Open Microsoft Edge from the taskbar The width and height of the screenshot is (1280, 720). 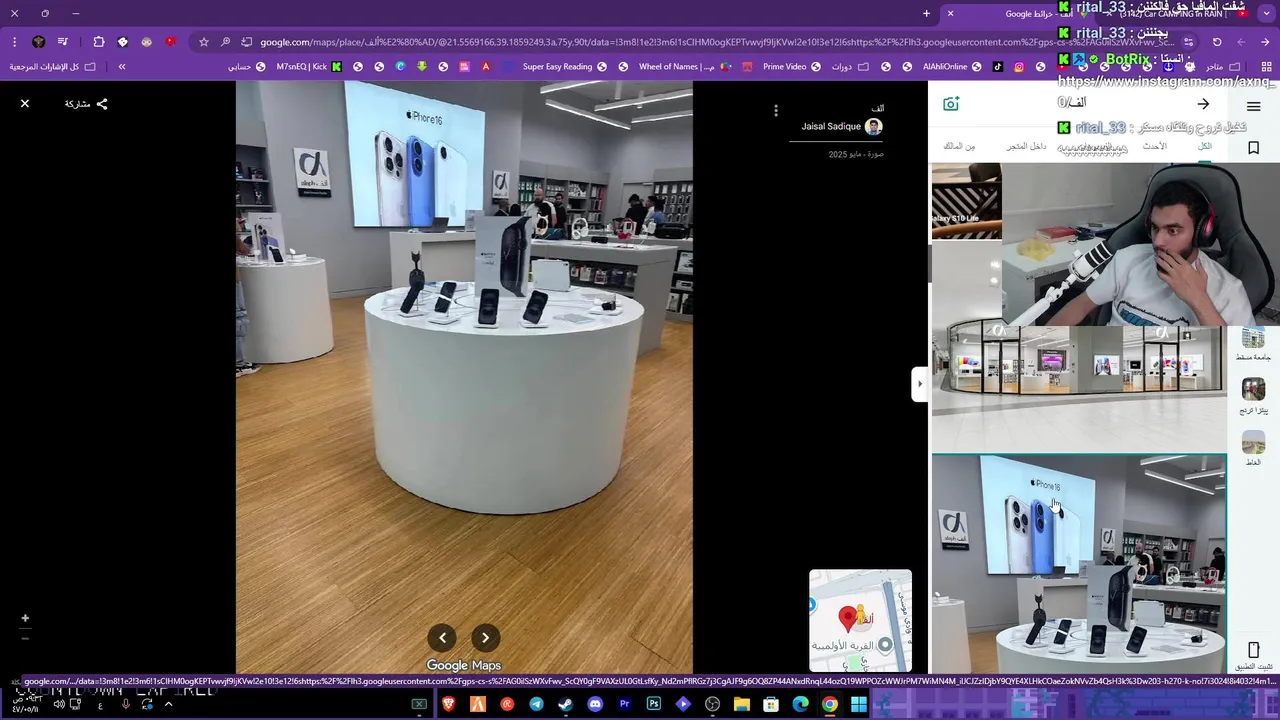800,704
